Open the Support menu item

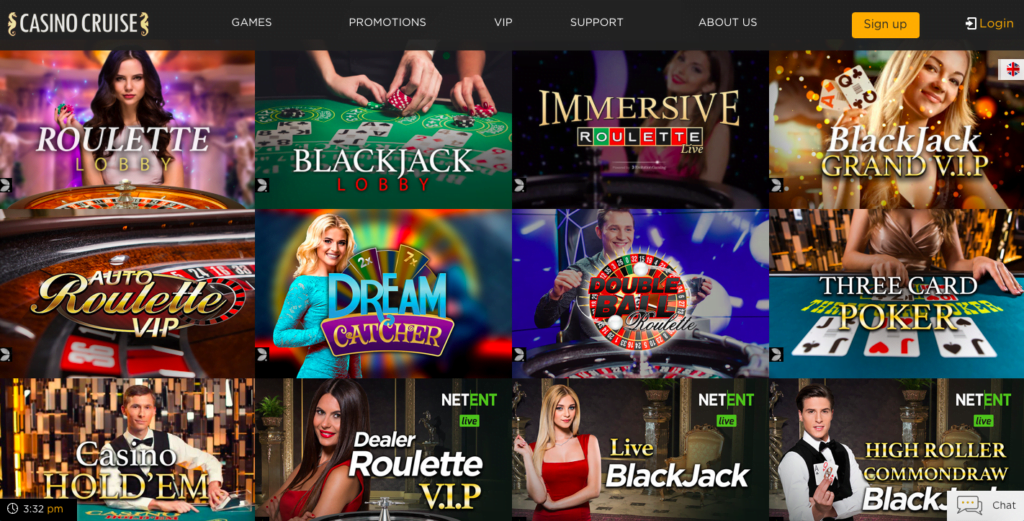coord(596,22)
